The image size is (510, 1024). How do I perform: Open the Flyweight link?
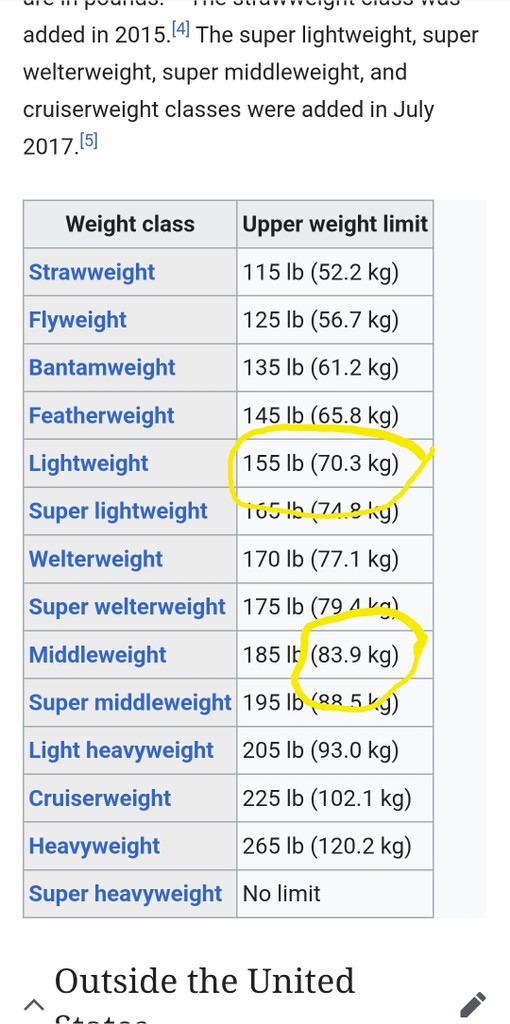pos(78,320)
